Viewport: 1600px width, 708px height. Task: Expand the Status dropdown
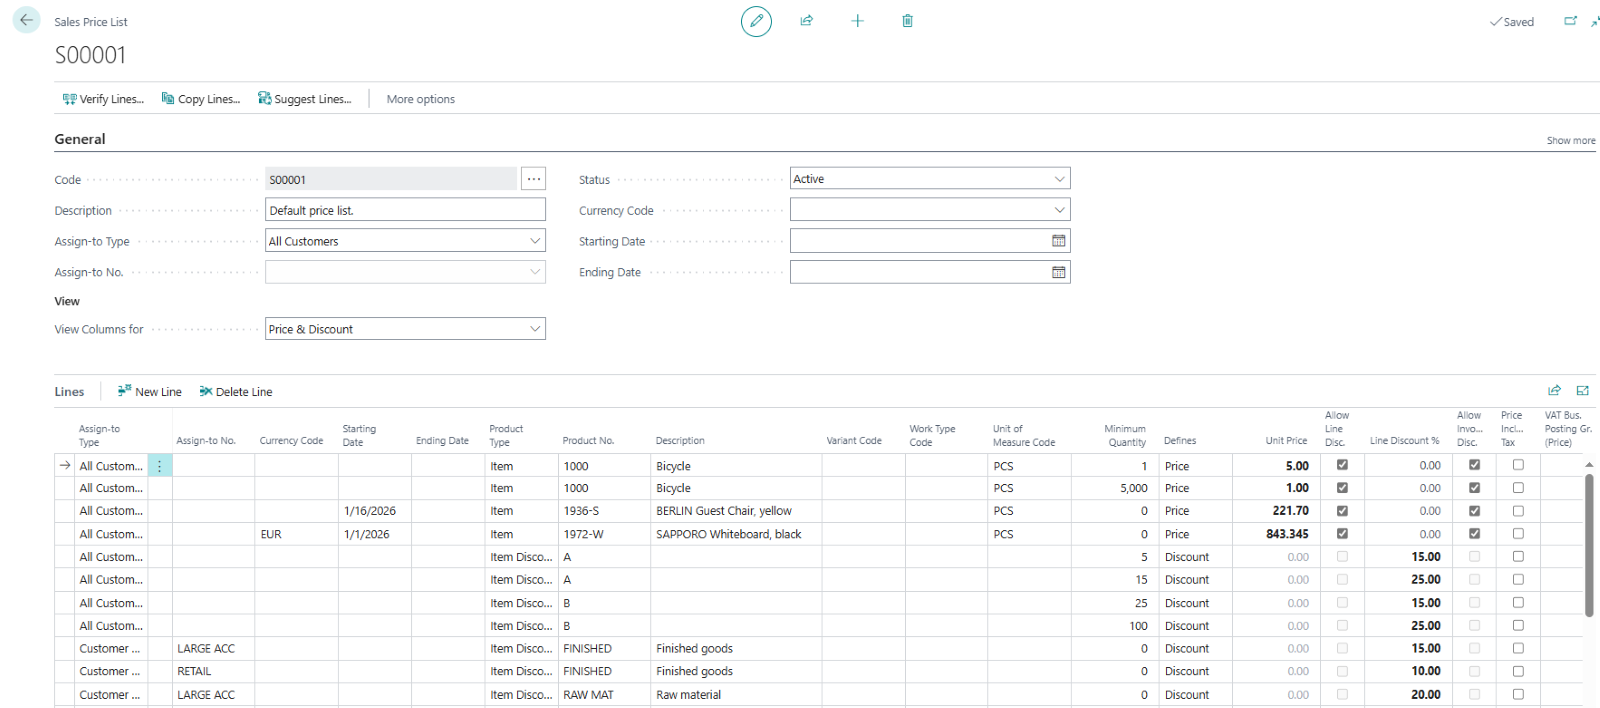(1059, 179)
